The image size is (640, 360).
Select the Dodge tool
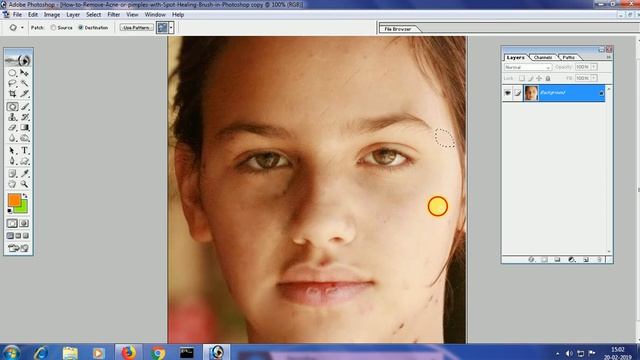coord(24,138)
